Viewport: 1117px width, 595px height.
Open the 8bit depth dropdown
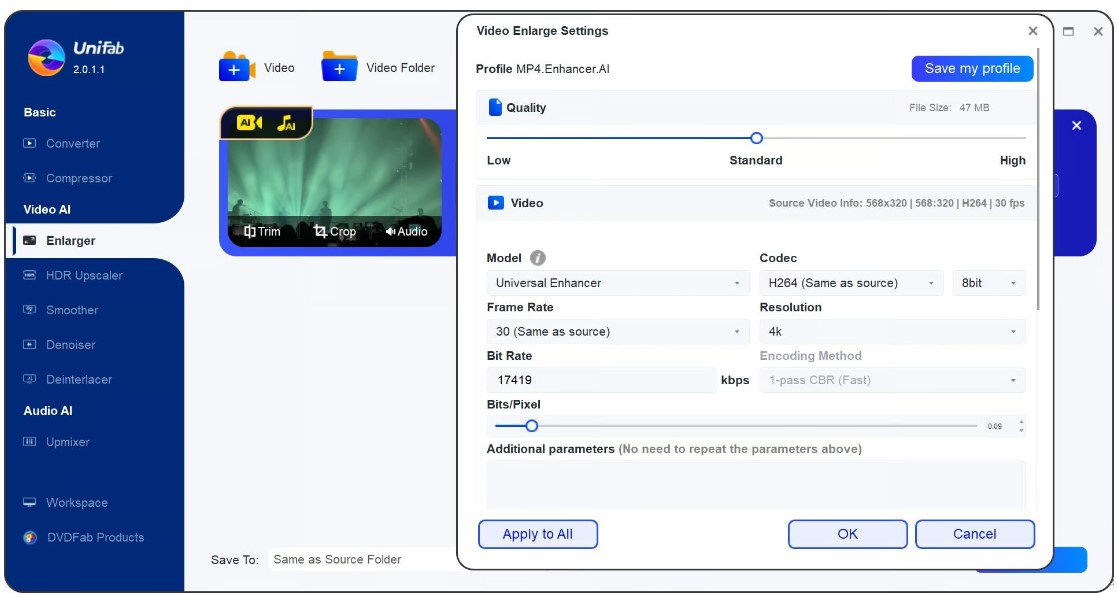989,283
